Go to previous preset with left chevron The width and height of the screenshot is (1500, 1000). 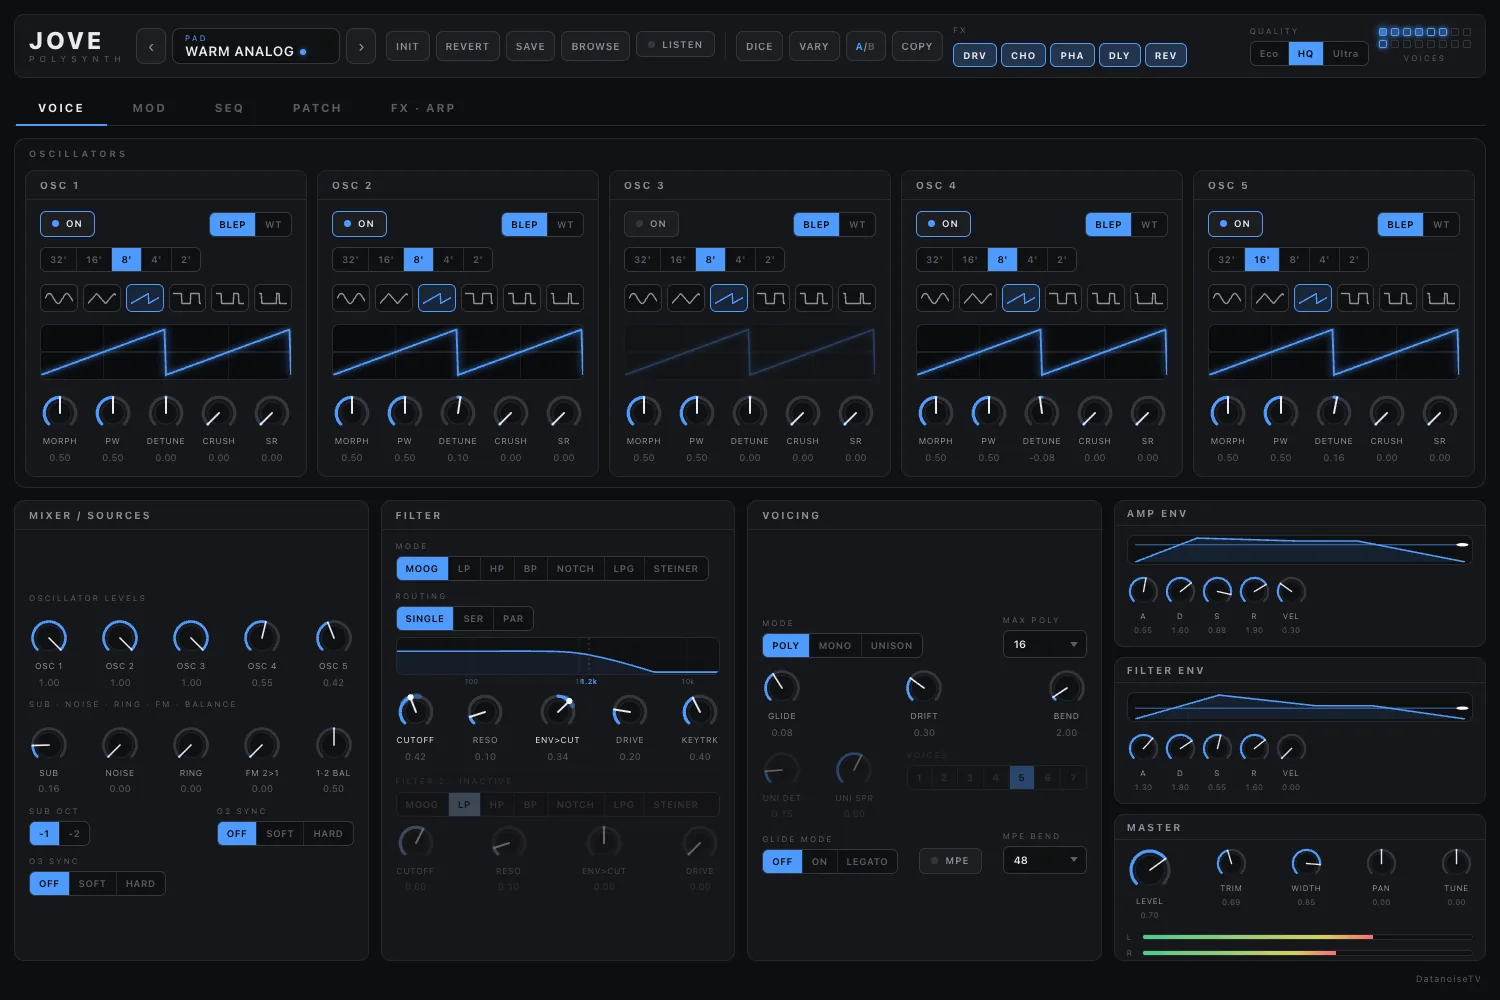pos(151,46)
